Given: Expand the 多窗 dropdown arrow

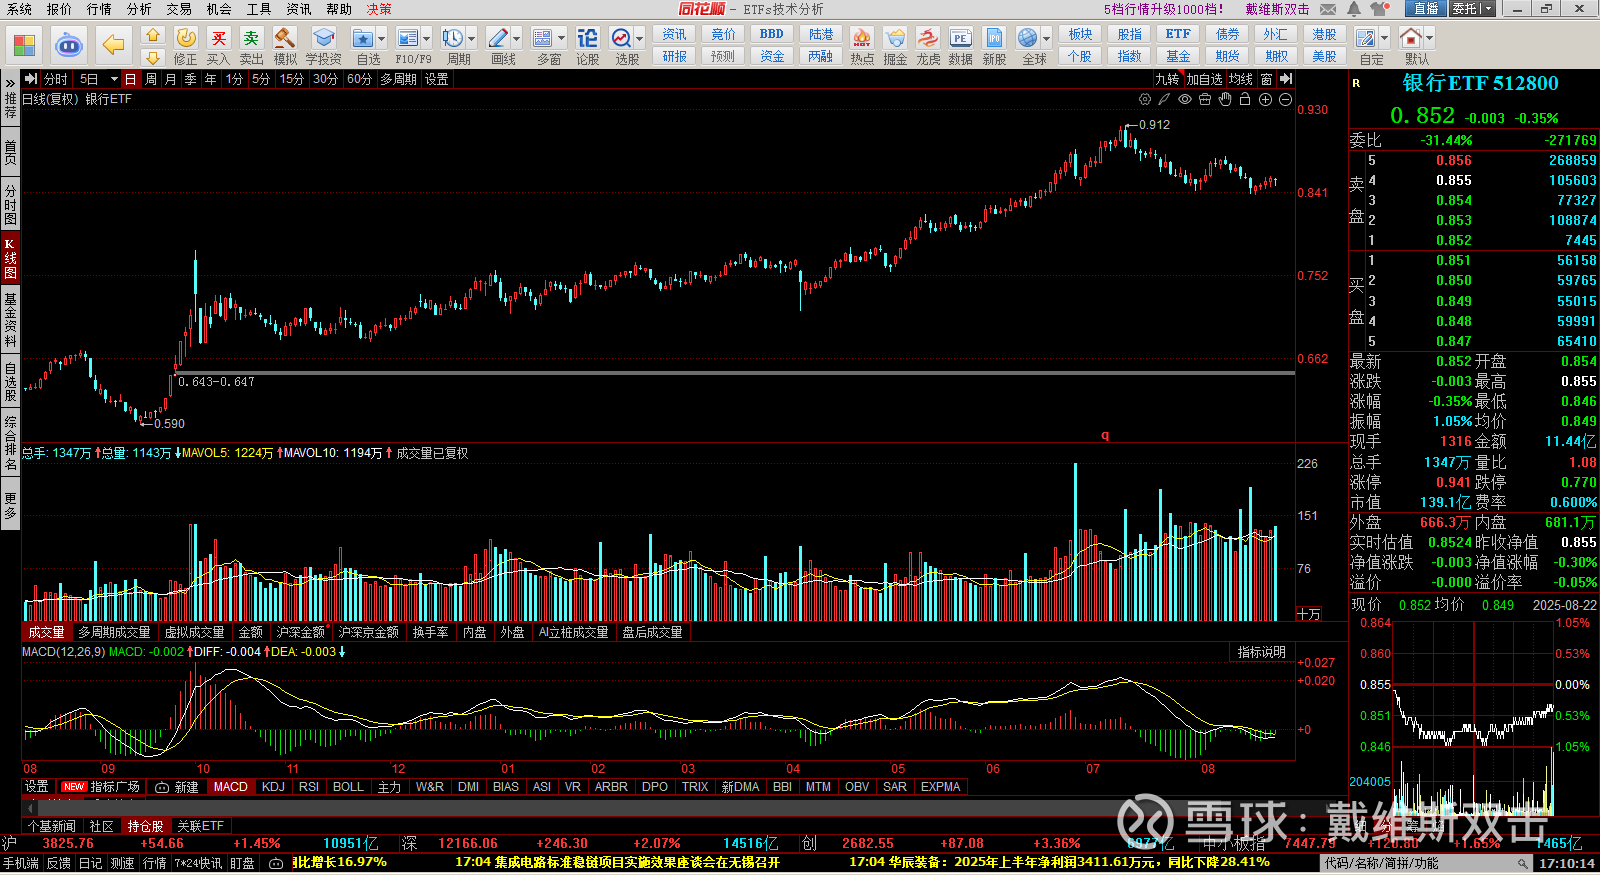Looking at the screenshot, I should pyautogui.click(x=562, y=39).
